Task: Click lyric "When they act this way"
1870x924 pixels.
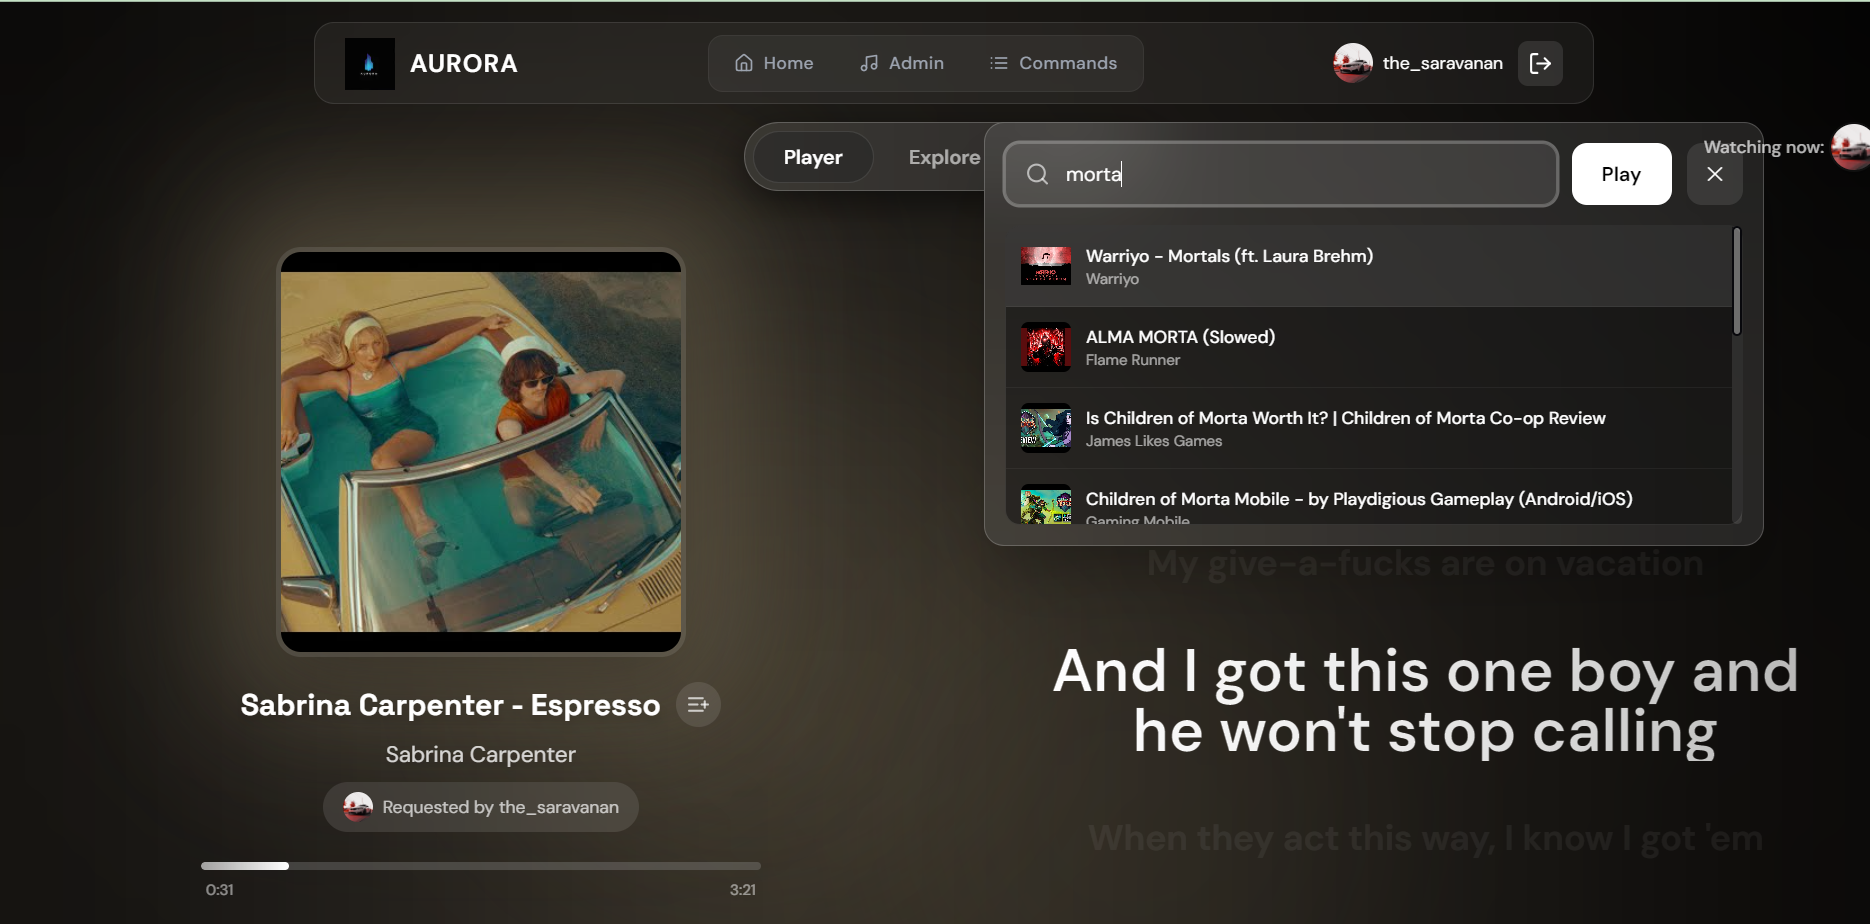Action: pos(1425,838)
